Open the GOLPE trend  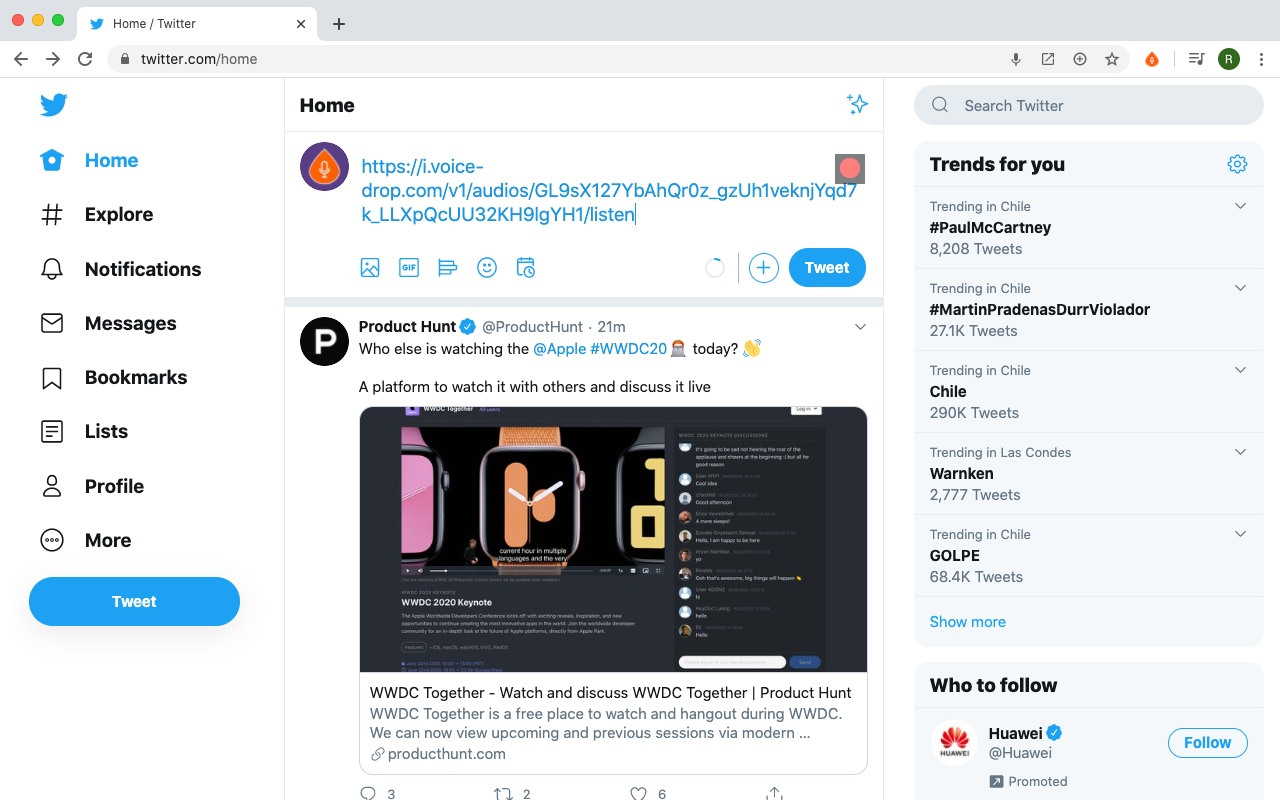coord(954,555)
